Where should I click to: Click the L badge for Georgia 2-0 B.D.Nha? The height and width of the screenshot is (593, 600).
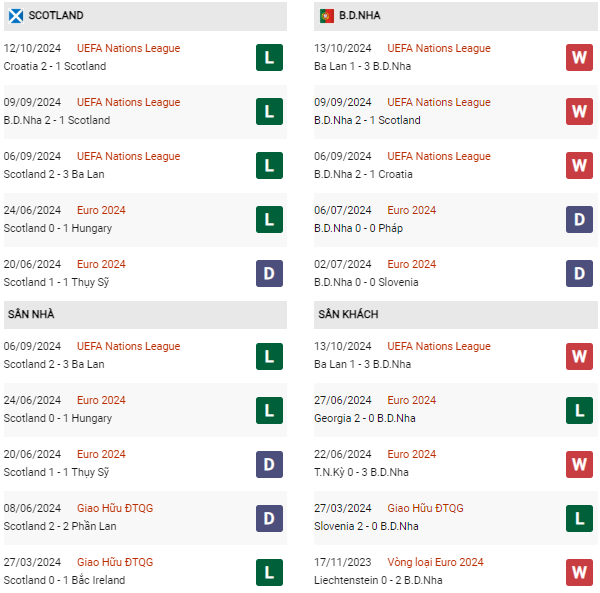coord(579,411)
